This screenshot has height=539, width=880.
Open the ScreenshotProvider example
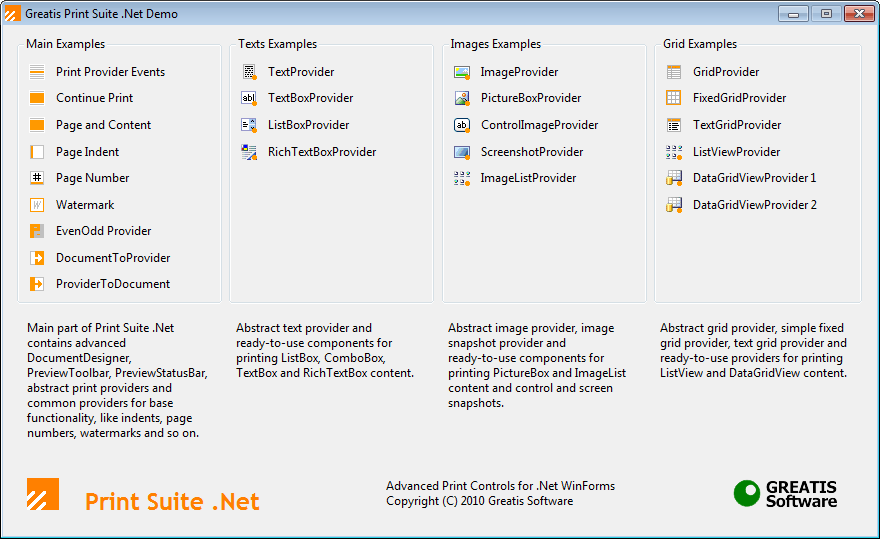tap(531, 152)
